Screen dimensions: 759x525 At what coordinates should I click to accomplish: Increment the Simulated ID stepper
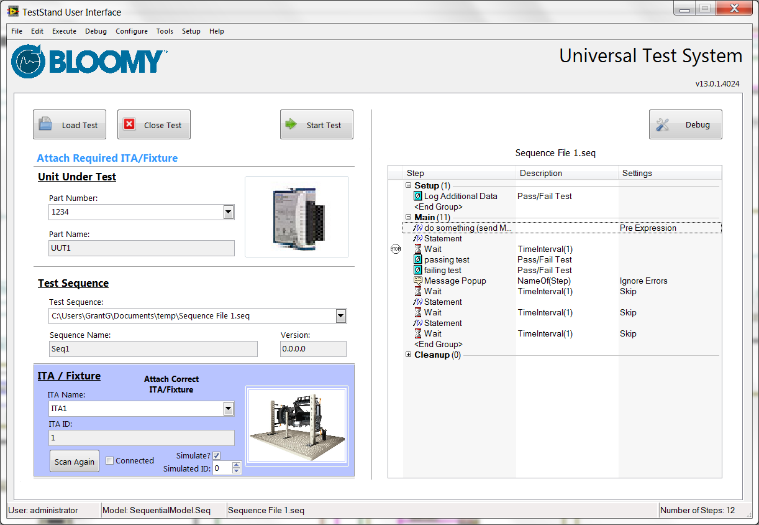(x=236, y=465)
